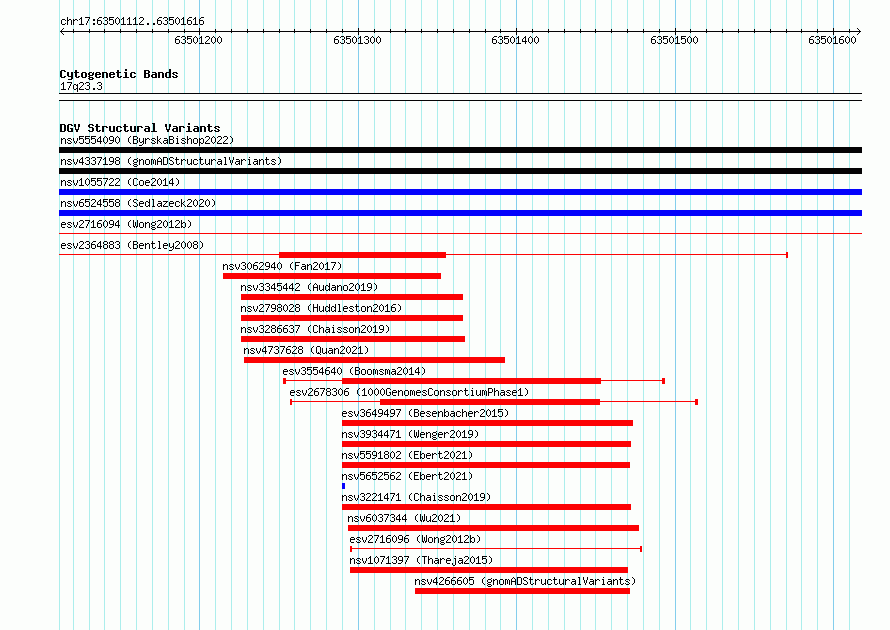The image size is (890, 630).
Task: Click the red bar for nsv6037344
Action: click(493, 528)
